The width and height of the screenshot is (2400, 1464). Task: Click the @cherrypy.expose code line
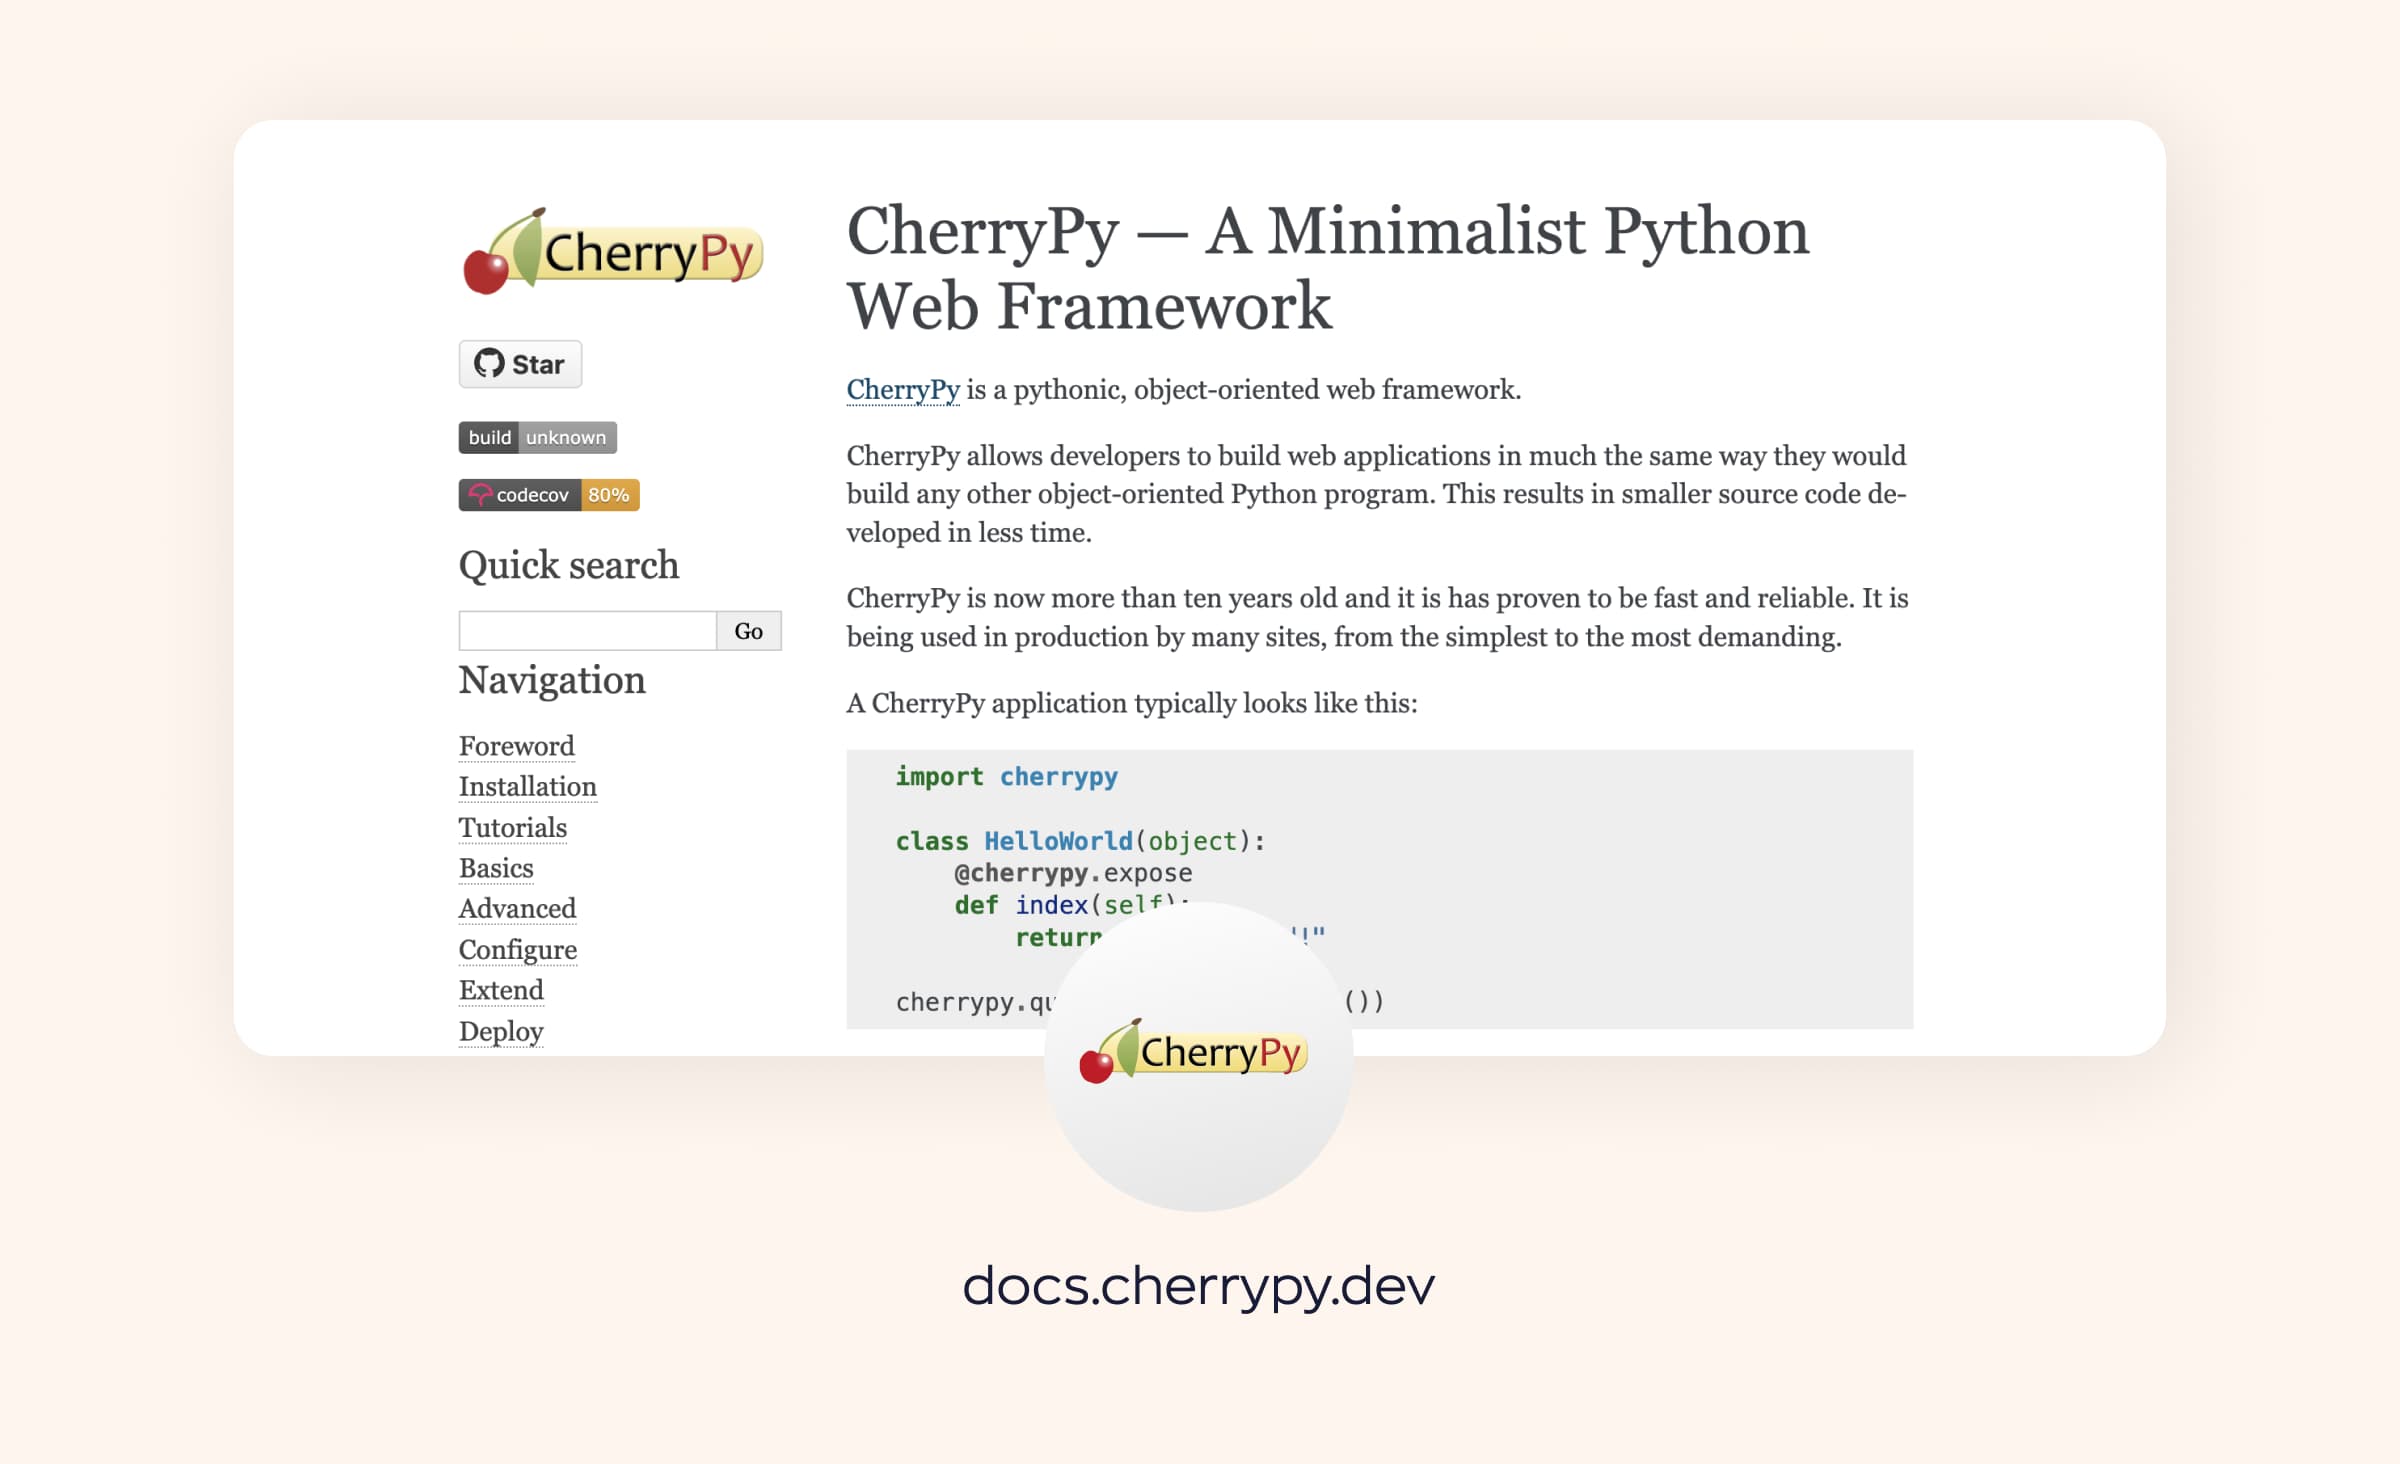pos(1073,873)
